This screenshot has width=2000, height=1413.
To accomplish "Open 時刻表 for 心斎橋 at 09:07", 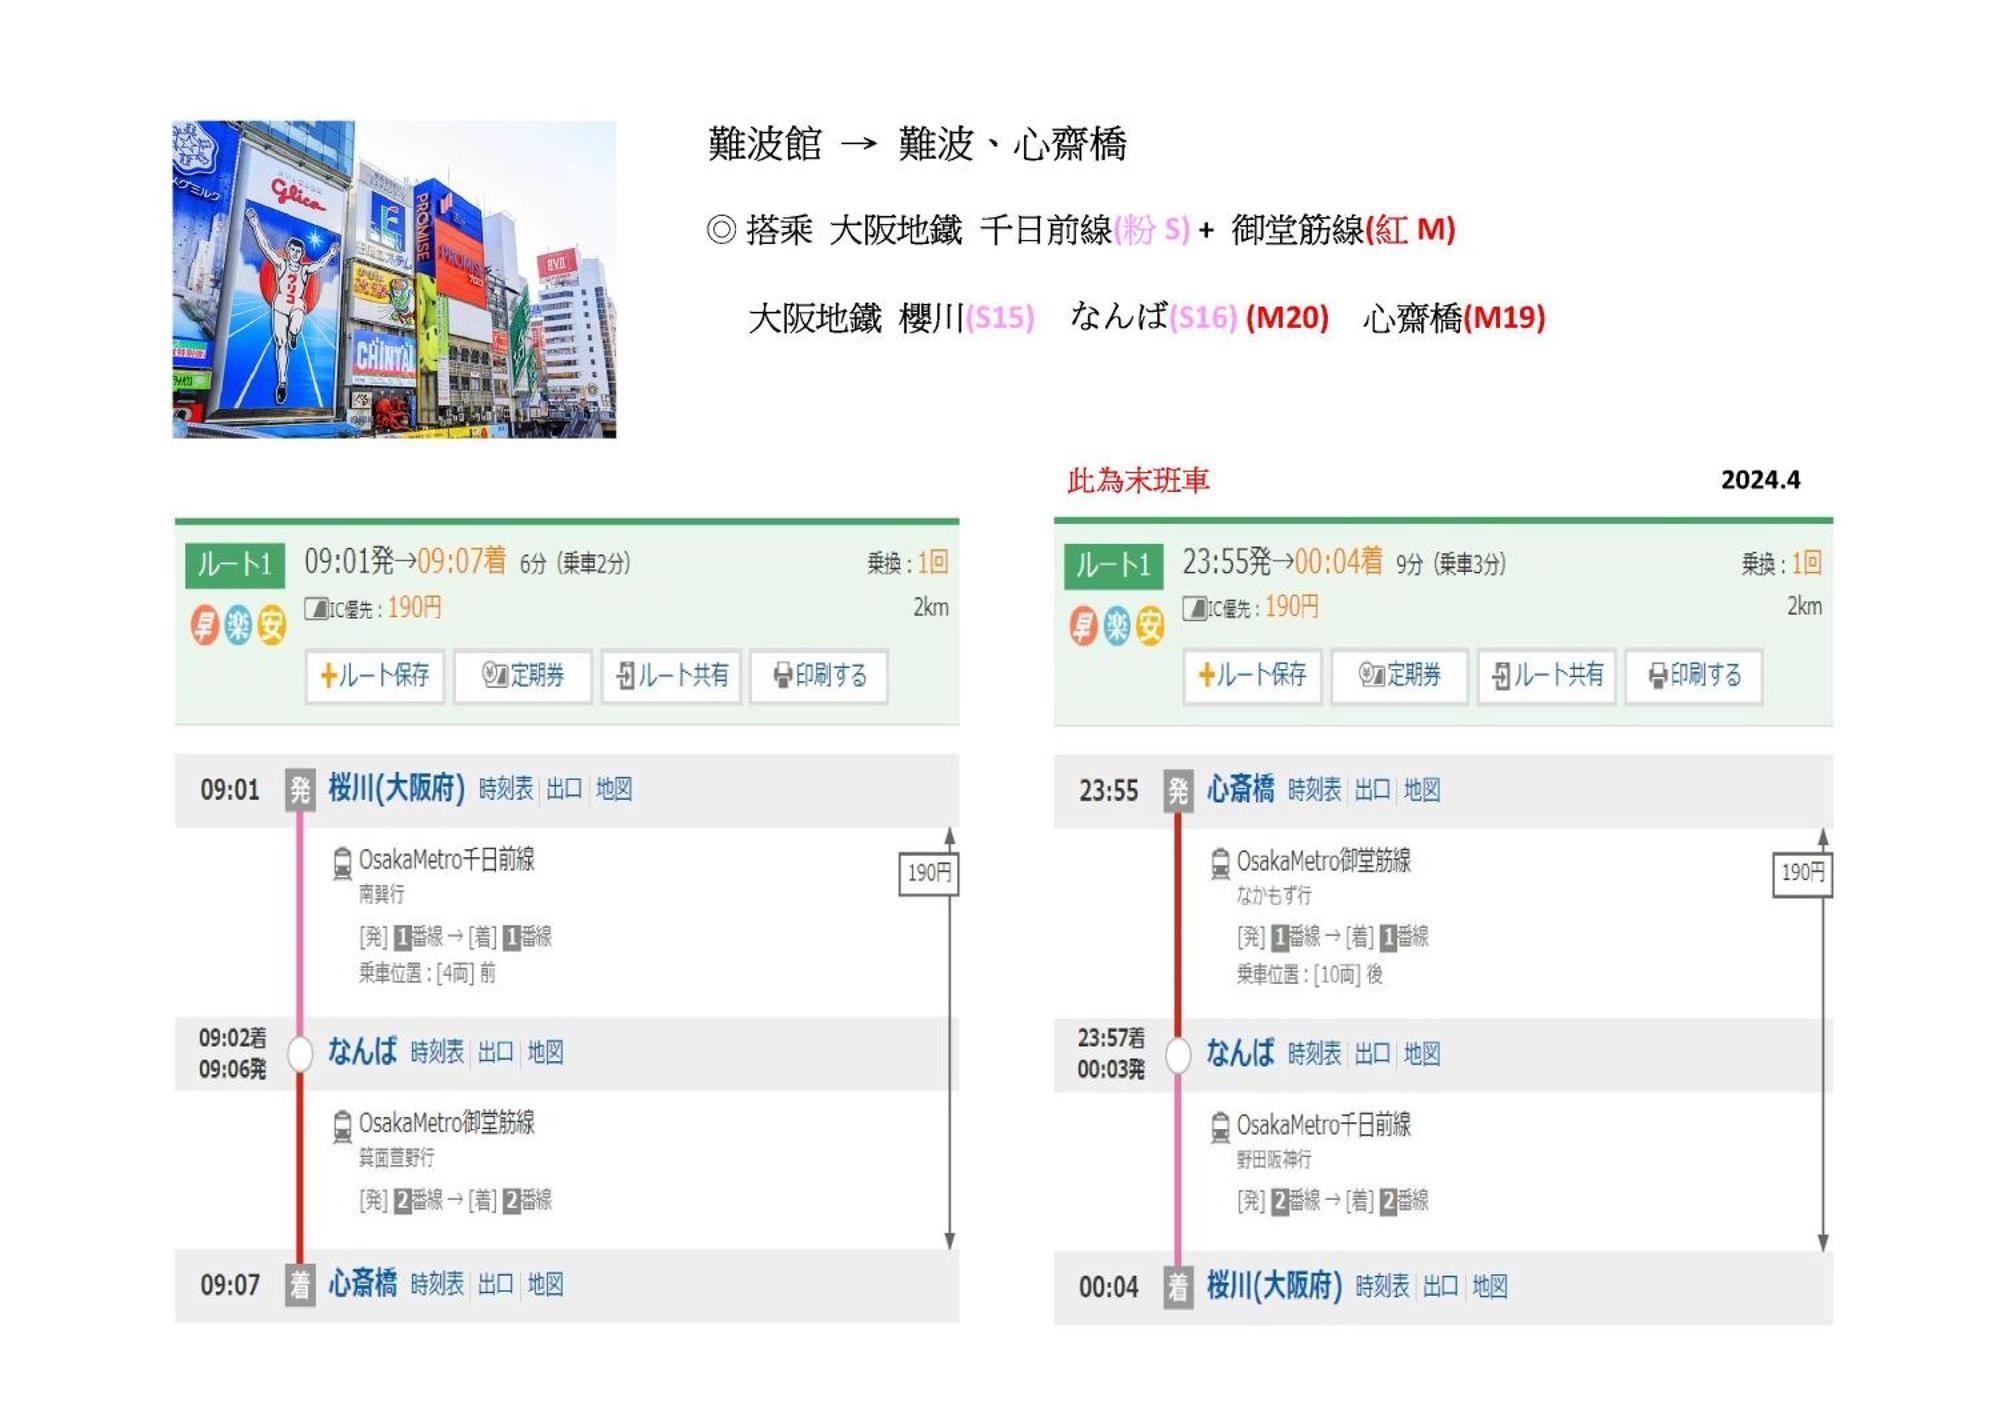I will 437,1284.
